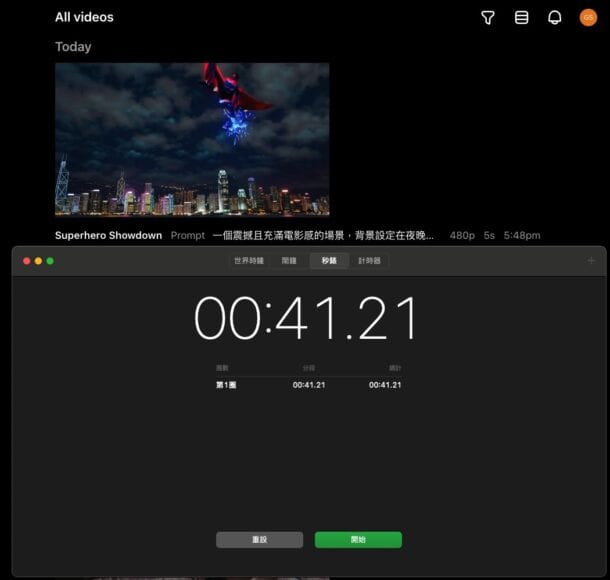Switch to the 計時器 timer tab
This screenshot has width=610, height=580.
pyautogui.click(x=370, y=261)
